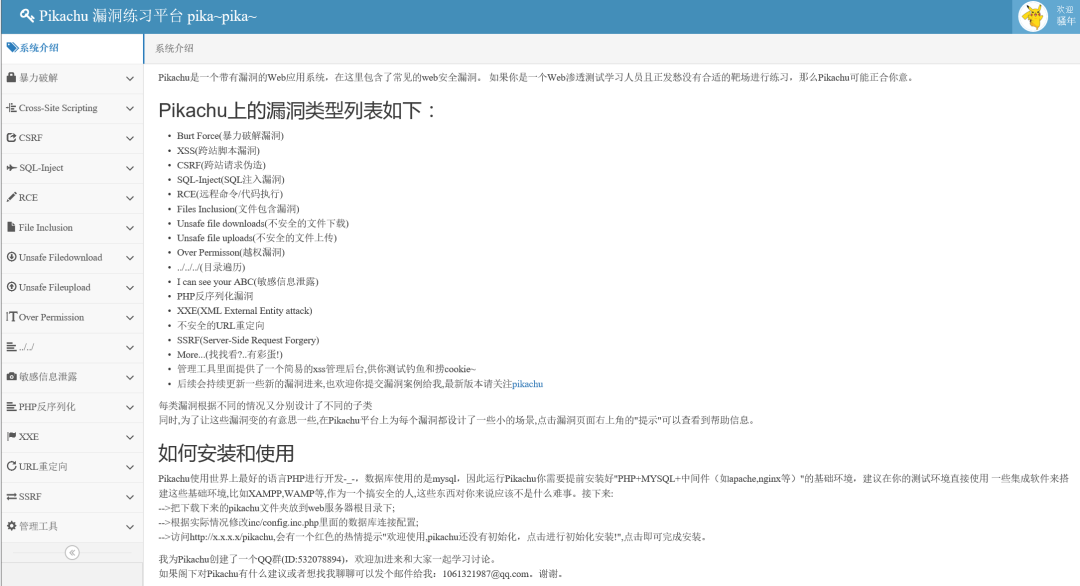The width and height of the screenshot is (1080, 586).
Task: Expand the 管理工具 chevron
Action: coord(129,527)
